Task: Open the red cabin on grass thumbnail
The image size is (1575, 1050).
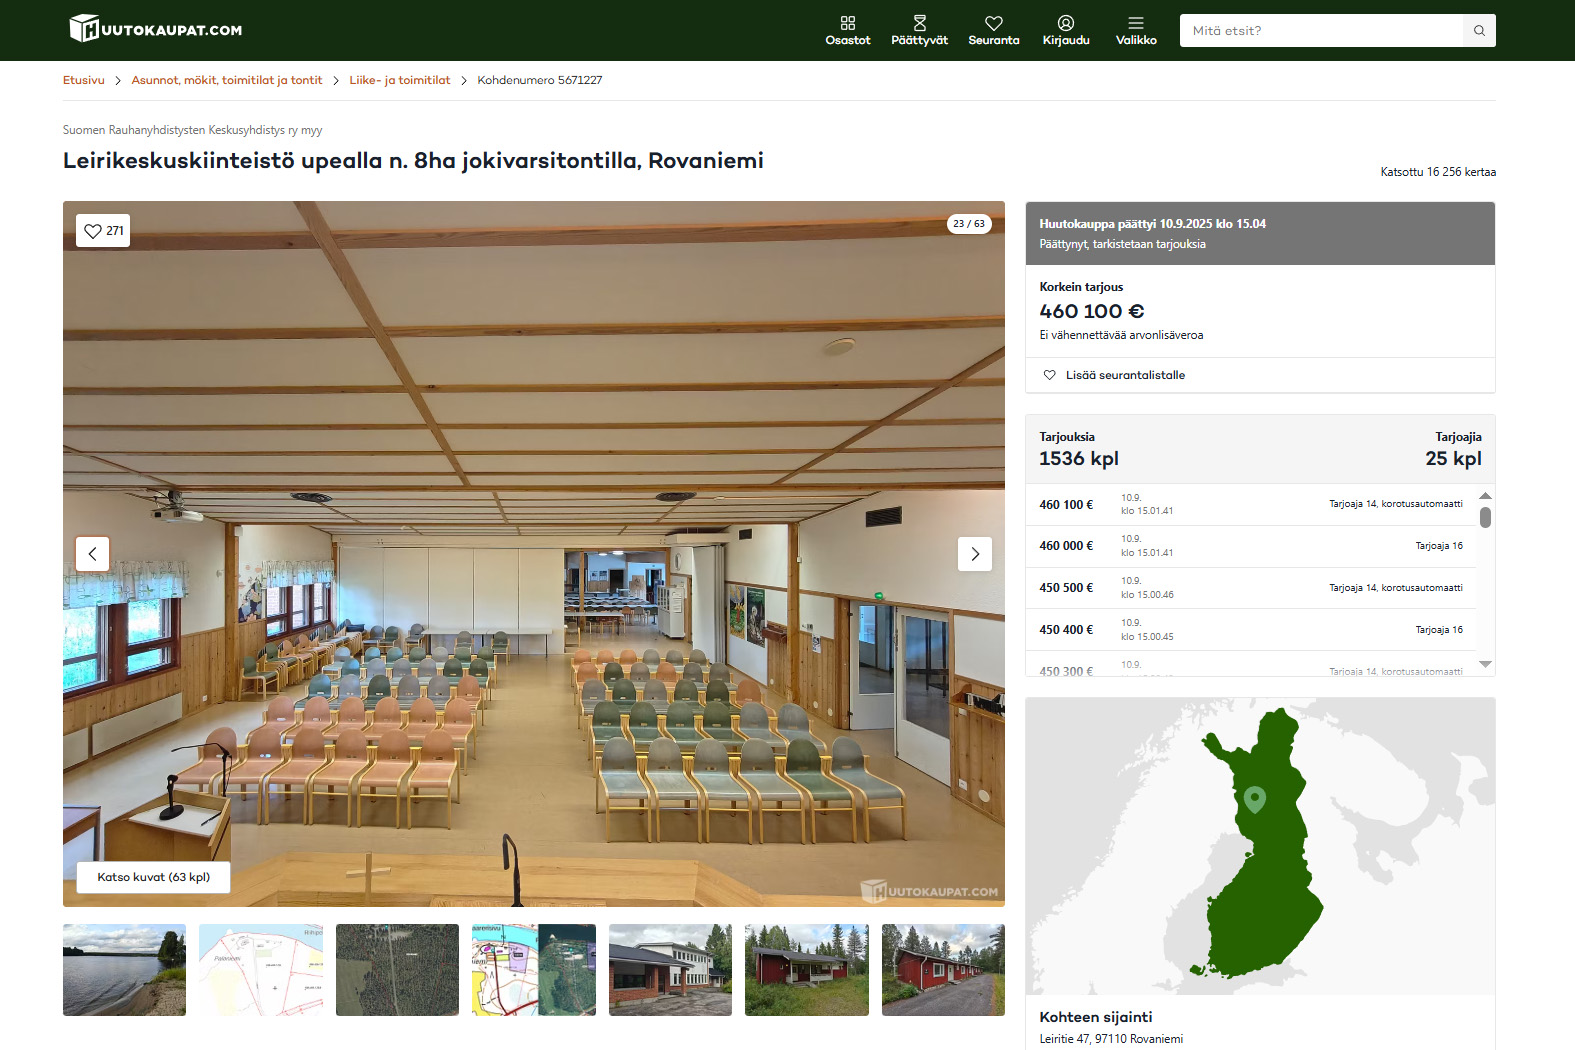Action: (x=807, y=970)
